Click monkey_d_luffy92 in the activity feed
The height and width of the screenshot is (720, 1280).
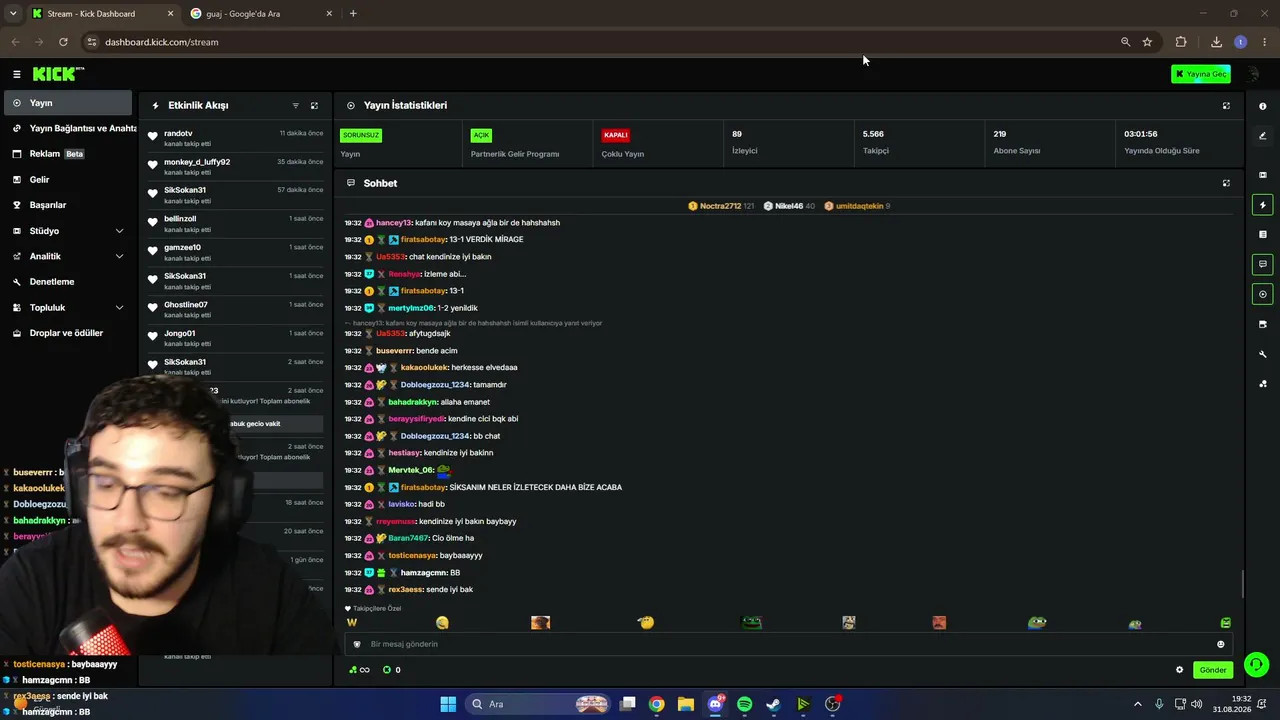tap(197, 162)
